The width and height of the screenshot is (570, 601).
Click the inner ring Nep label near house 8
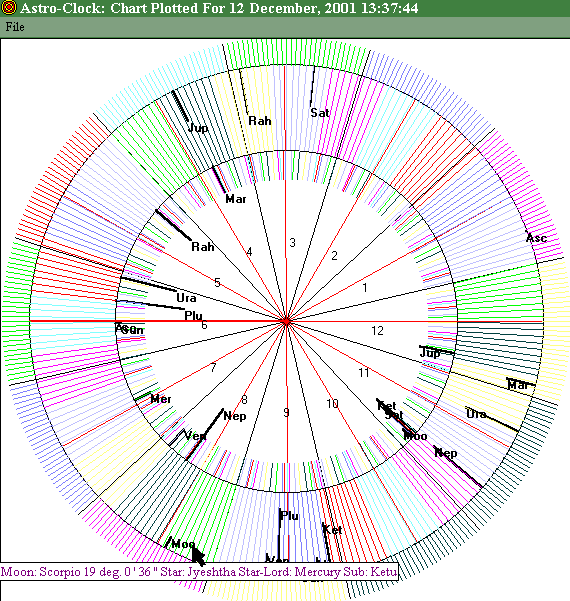[x=235, y=416]
